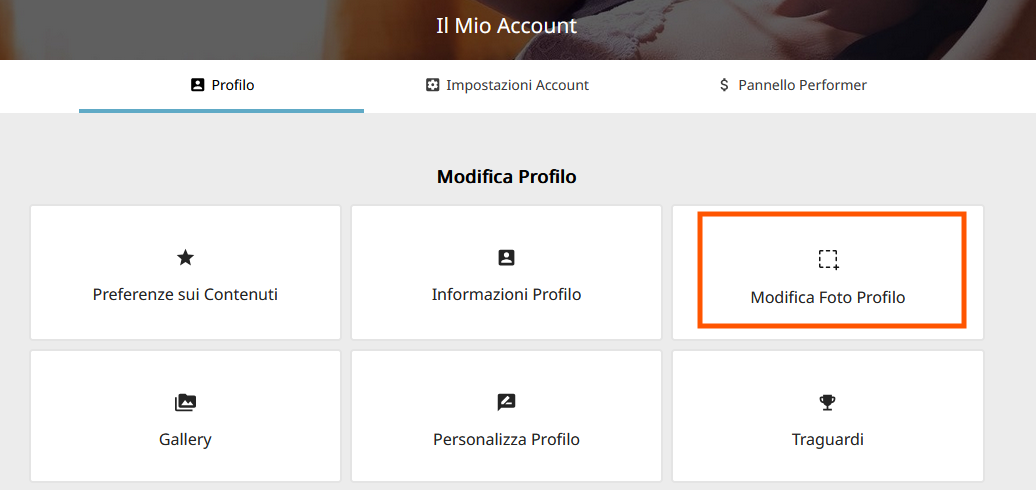This screenshot has height=490, width=1036.
Task: Choose the Personalizza Profilo text label
Action: pos(507,440)
